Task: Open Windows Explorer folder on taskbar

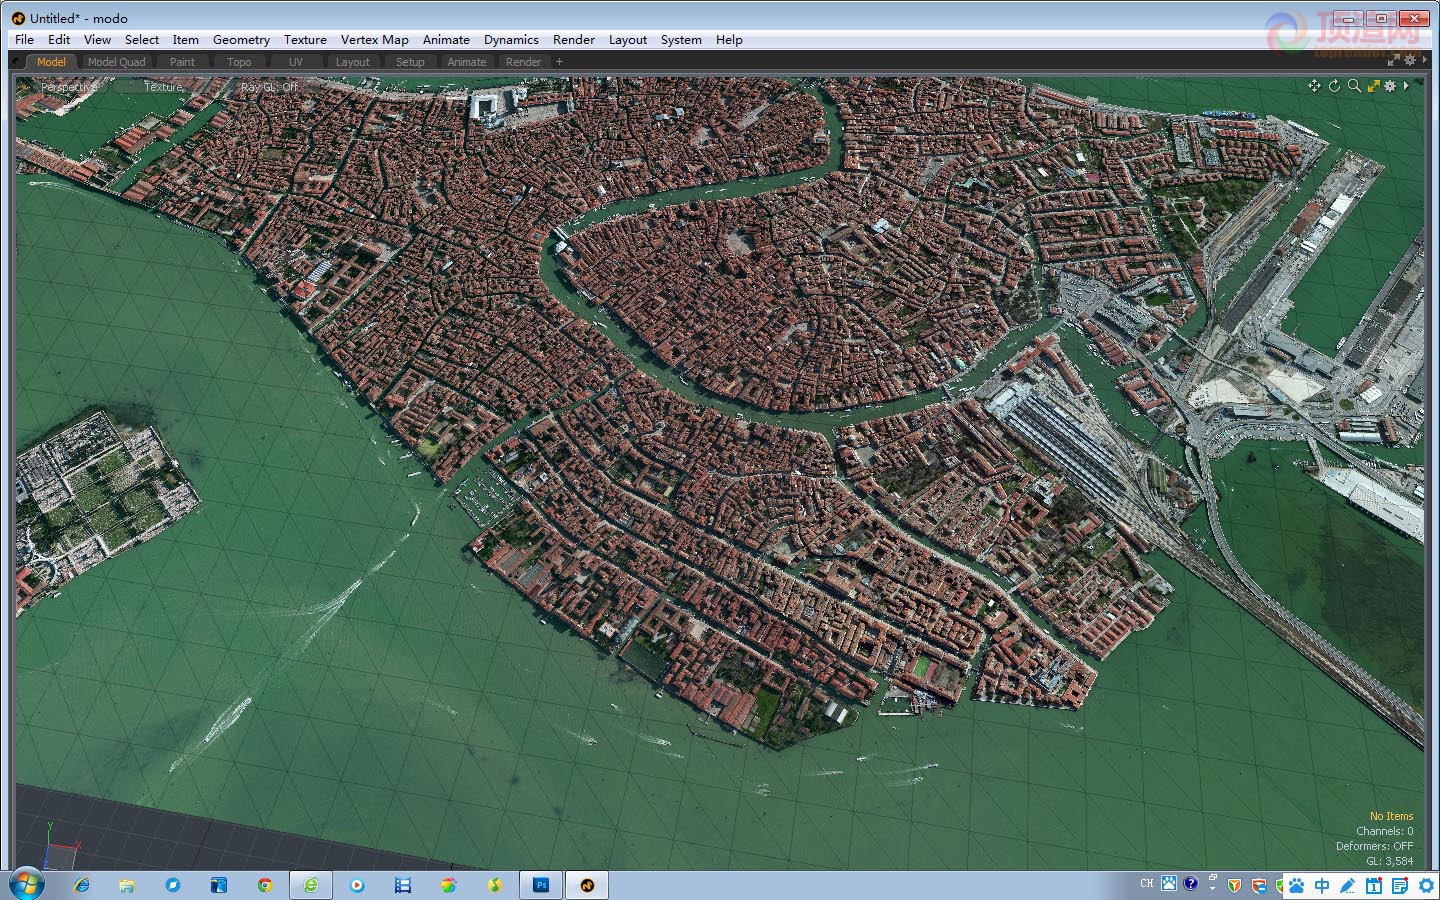Action: point(127,885)
